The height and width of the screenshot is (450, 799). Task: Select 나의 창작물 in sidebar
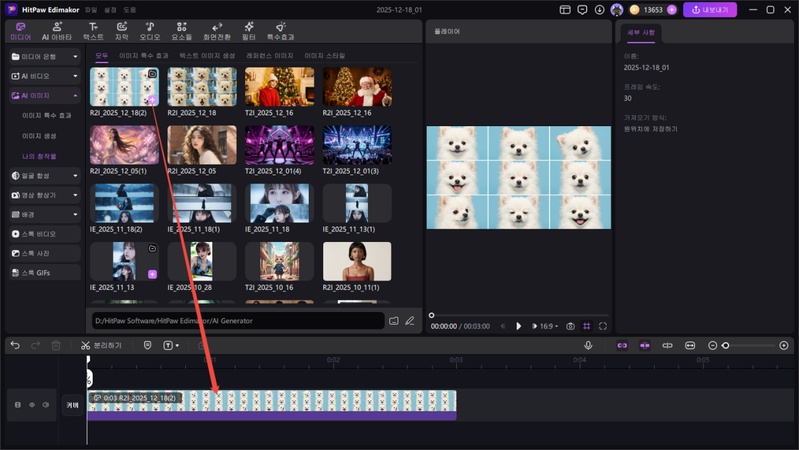tap(39, 156)
